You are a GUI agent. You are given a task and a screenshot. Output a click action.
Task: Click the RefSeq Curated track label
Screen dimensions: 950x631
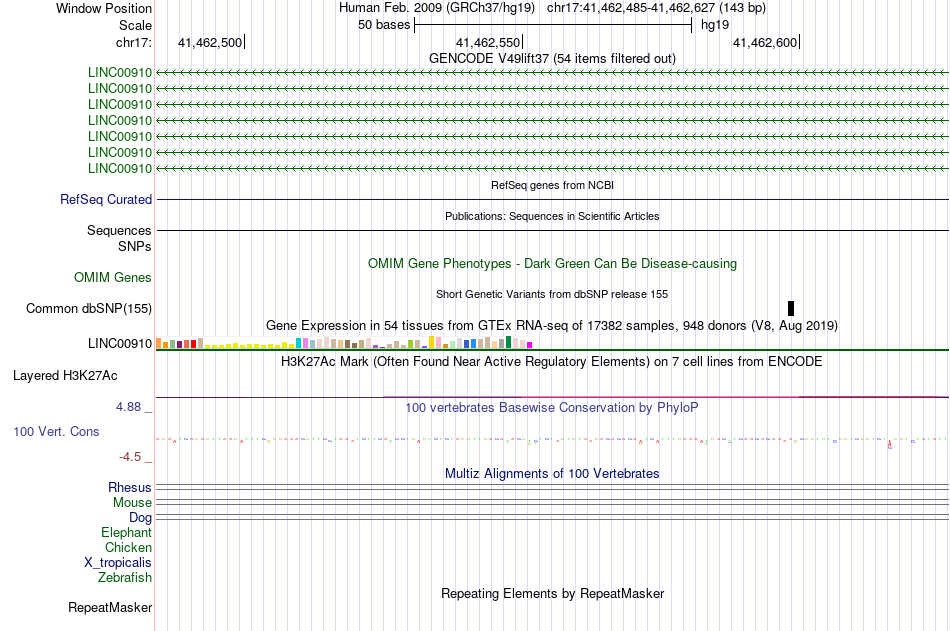coord(106,199)
